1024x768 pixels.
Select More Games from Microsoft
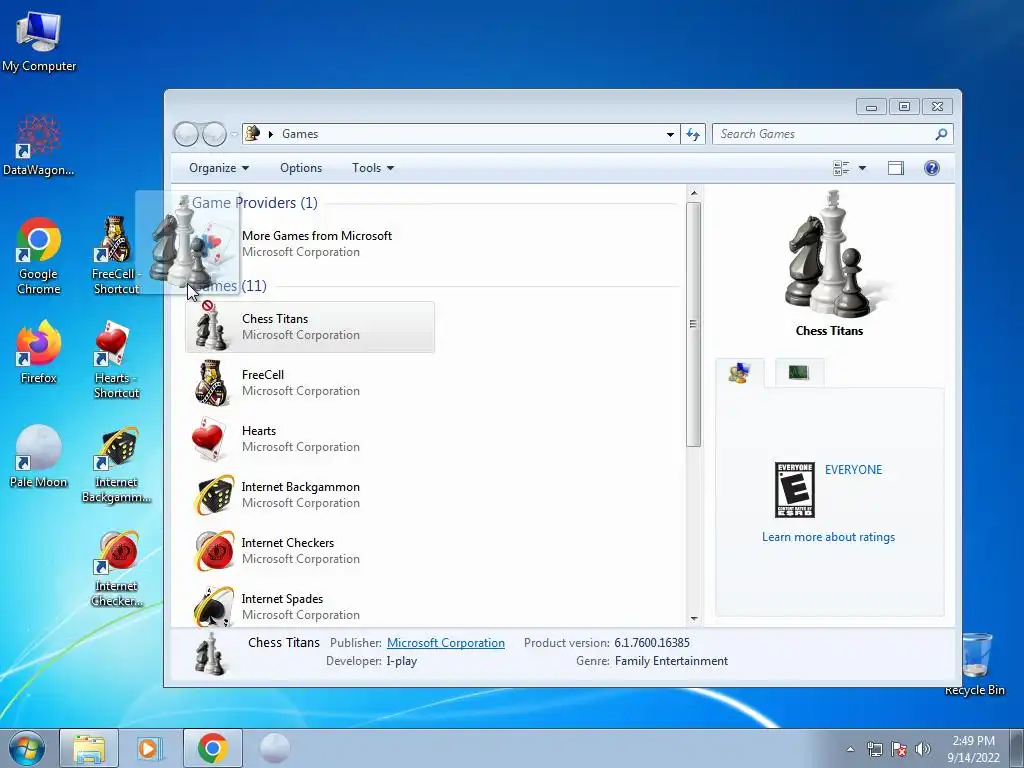[x=316, y=244]
